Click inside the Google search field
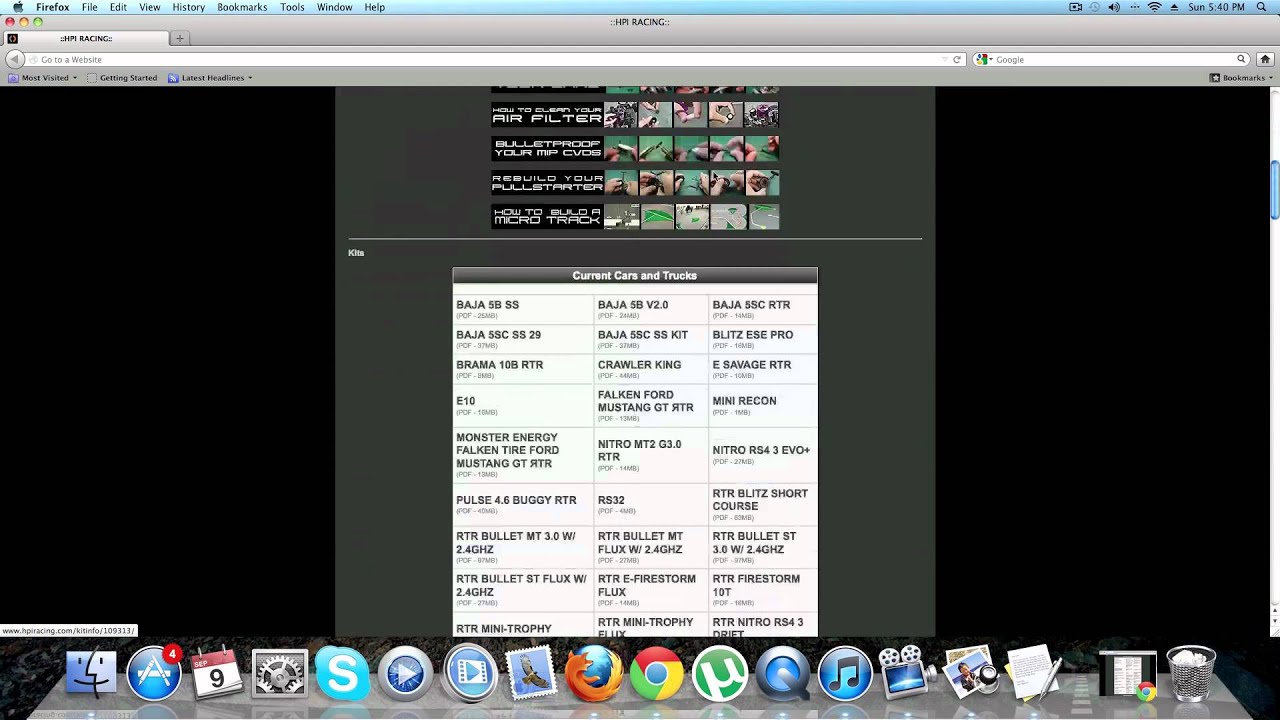 (1112, 60)
